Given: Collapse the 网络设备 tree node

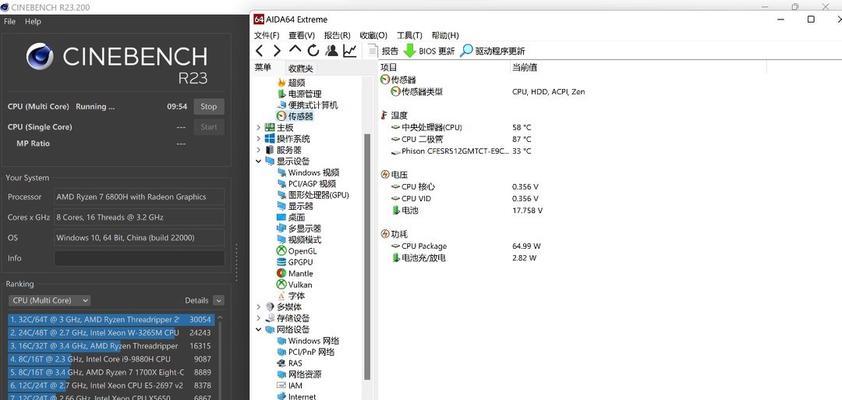Looking at the screenshot, I should [258, 329].
